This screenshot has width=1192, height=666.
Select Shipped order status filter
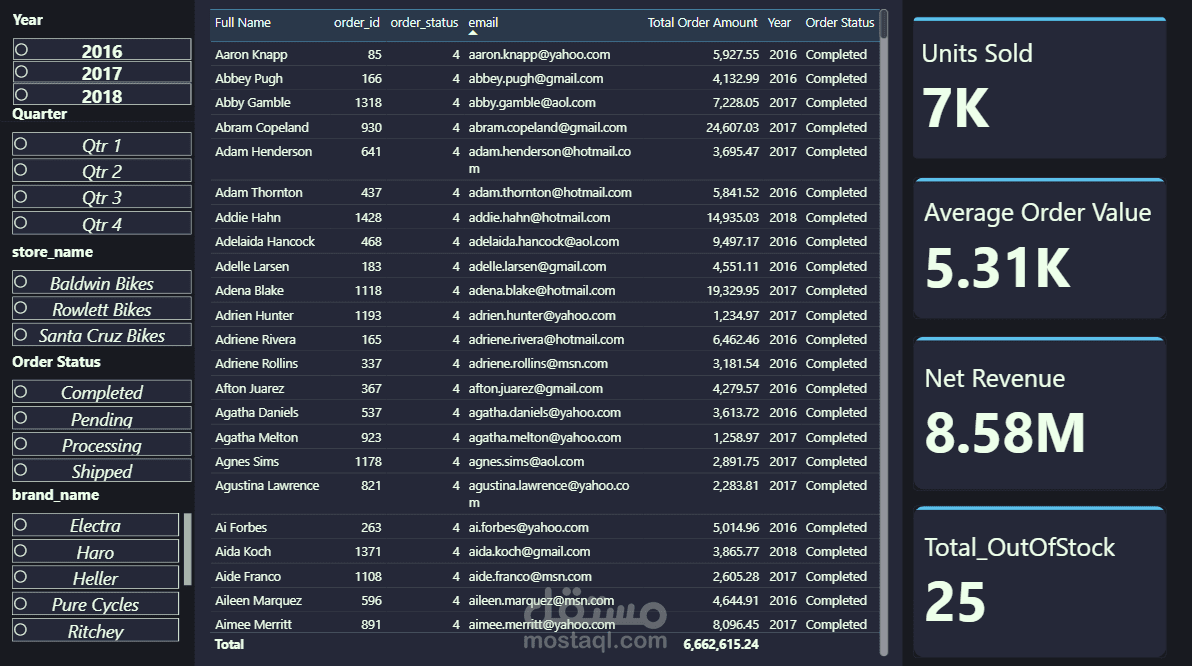tap(102, 471)
